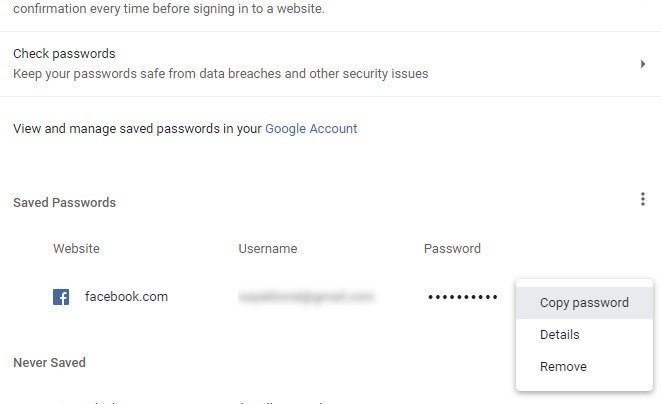Click the masked password dots field
The width and height of the screenshot is (661, 404).
(x=462, y=298)
